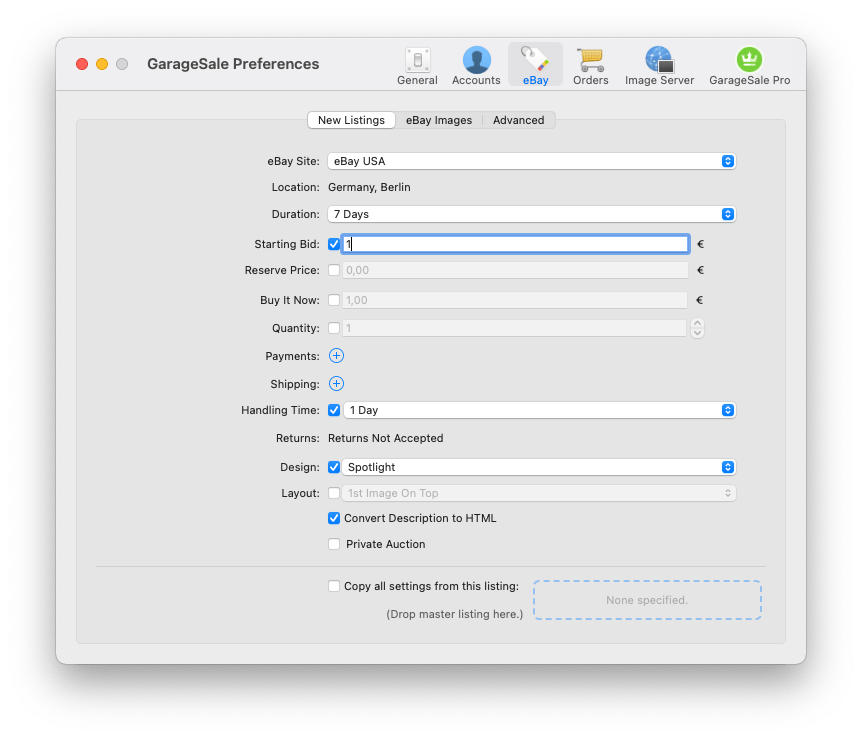The width and height of the screenshot is (862, 738).
Task: Open the eBay Site dropdown
Action: click(532, 161)
